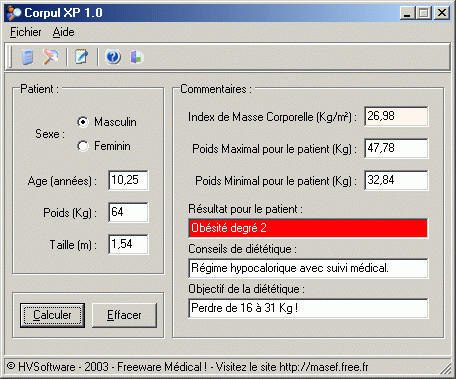Click the calculator toolbar icon
456x379 pixels.
point(27,57)
